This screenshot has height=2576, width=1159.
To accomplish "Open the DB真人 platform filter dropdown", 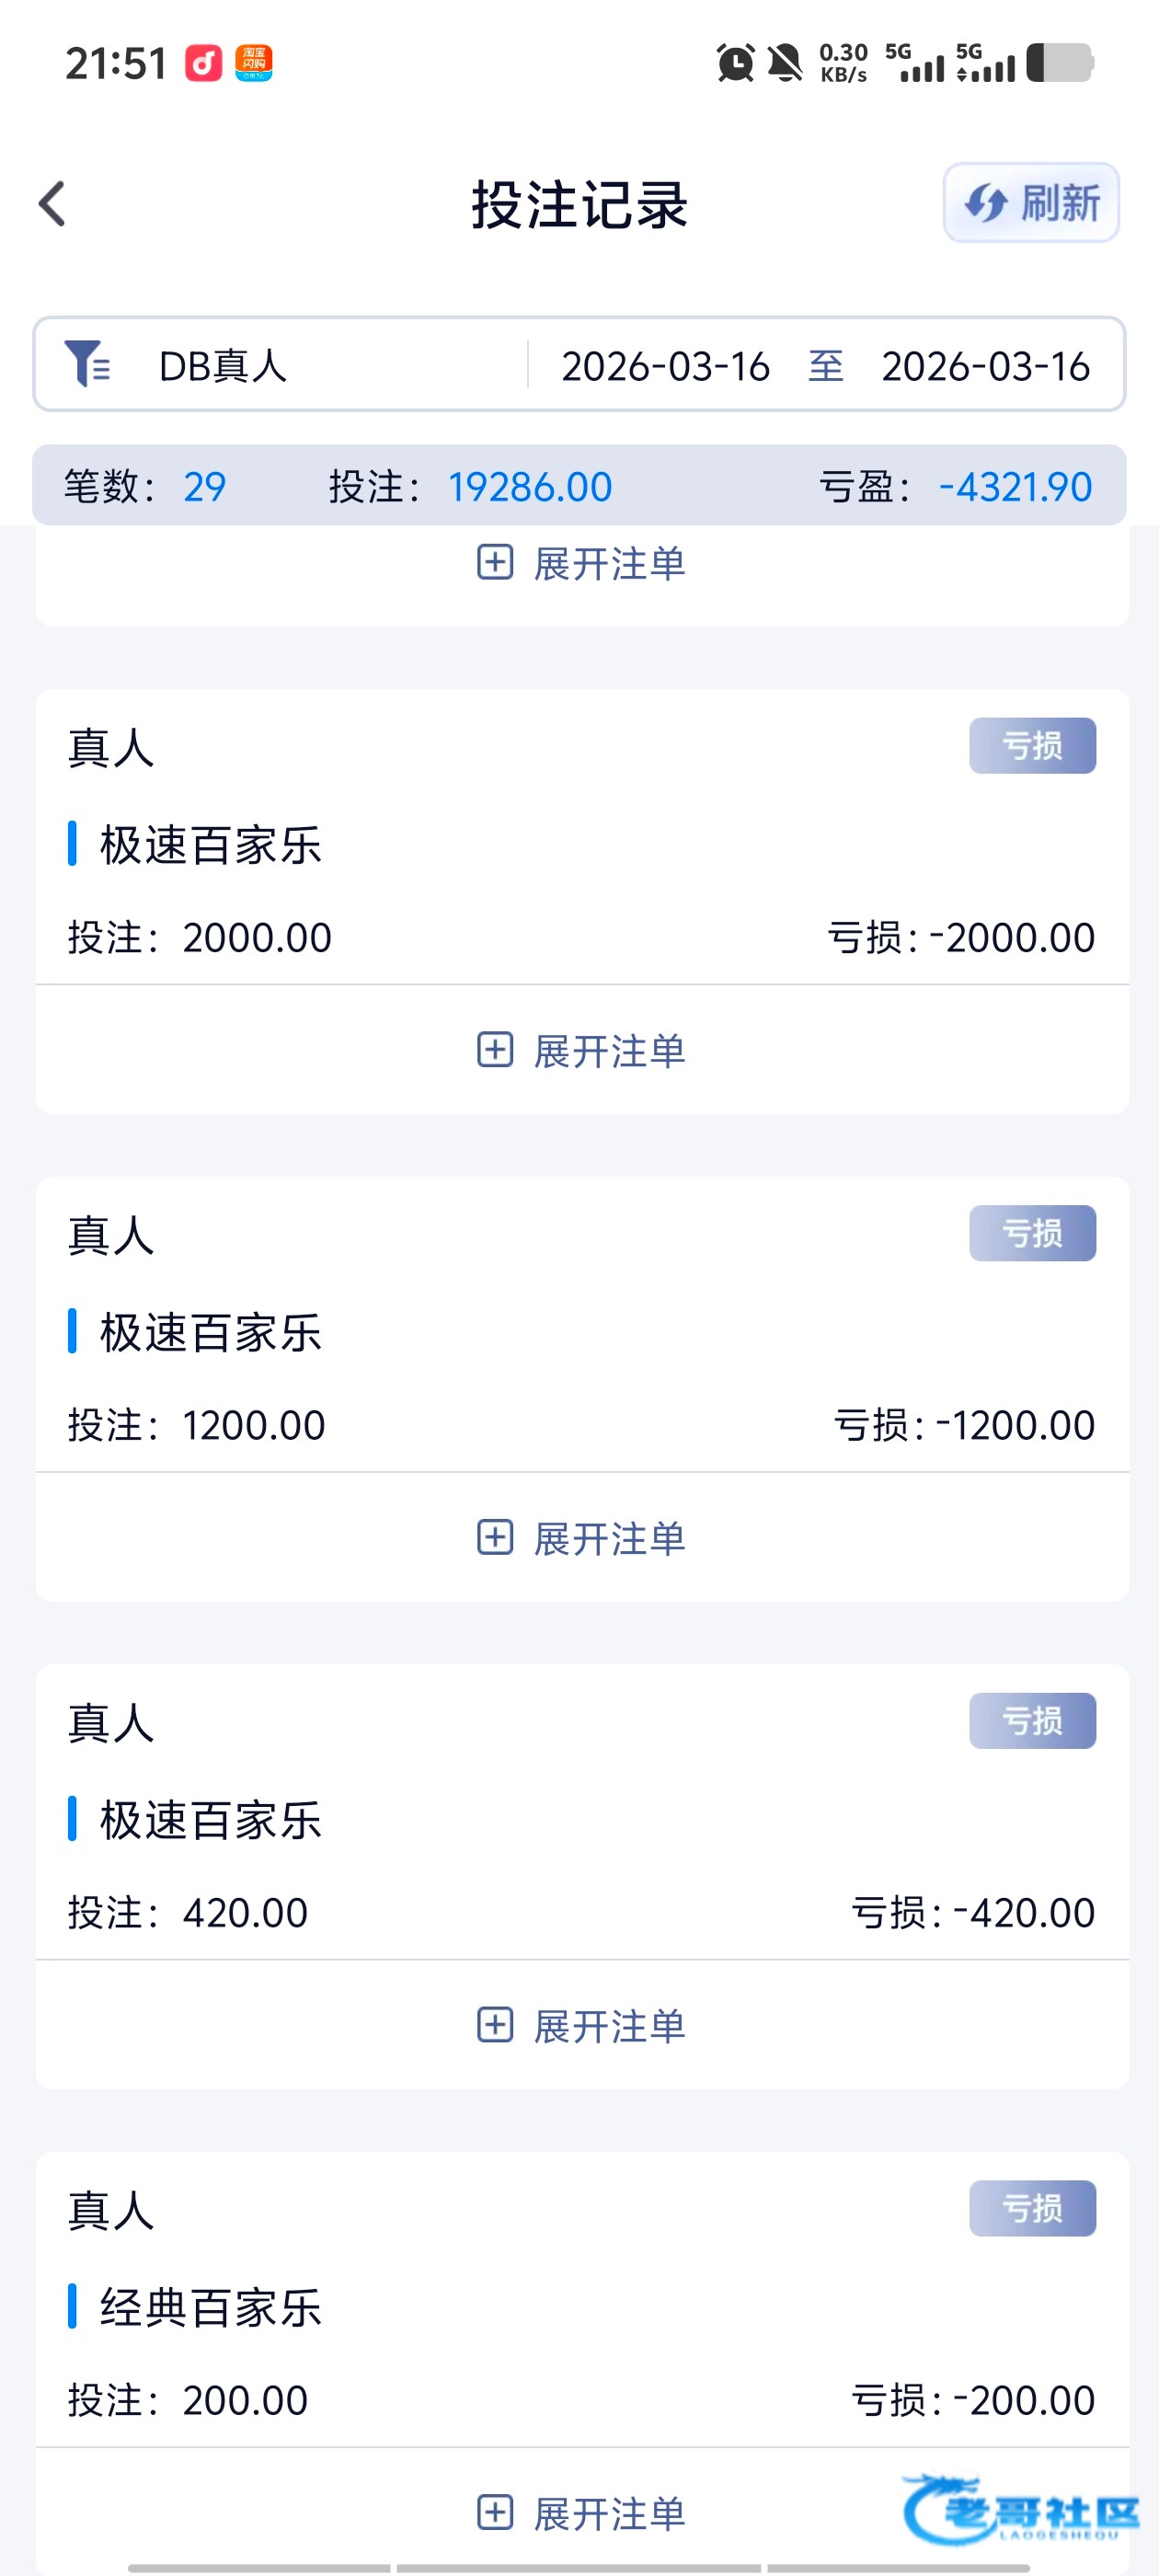I will point(223,366).
